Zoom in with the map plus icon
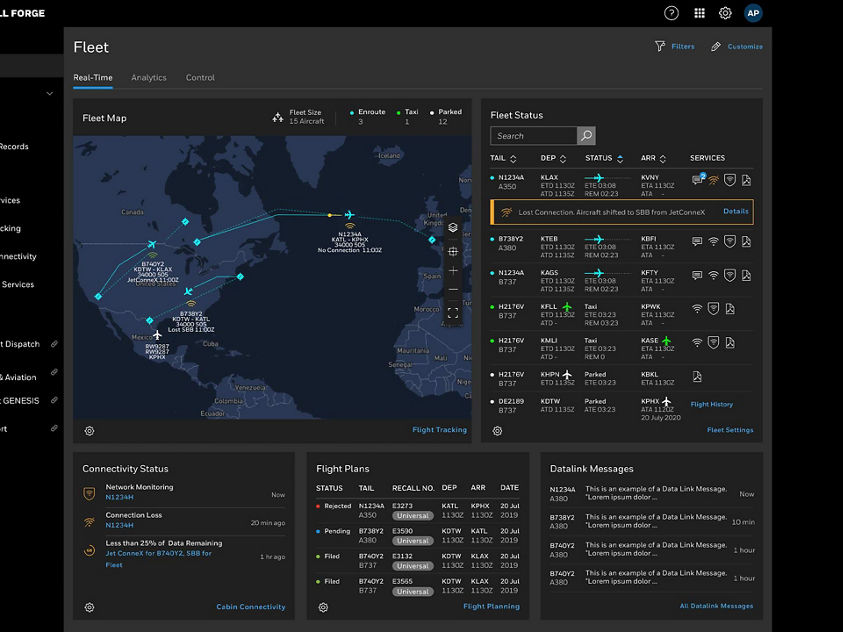This screenshot has height=632, width=843. (x=453, y=270)
